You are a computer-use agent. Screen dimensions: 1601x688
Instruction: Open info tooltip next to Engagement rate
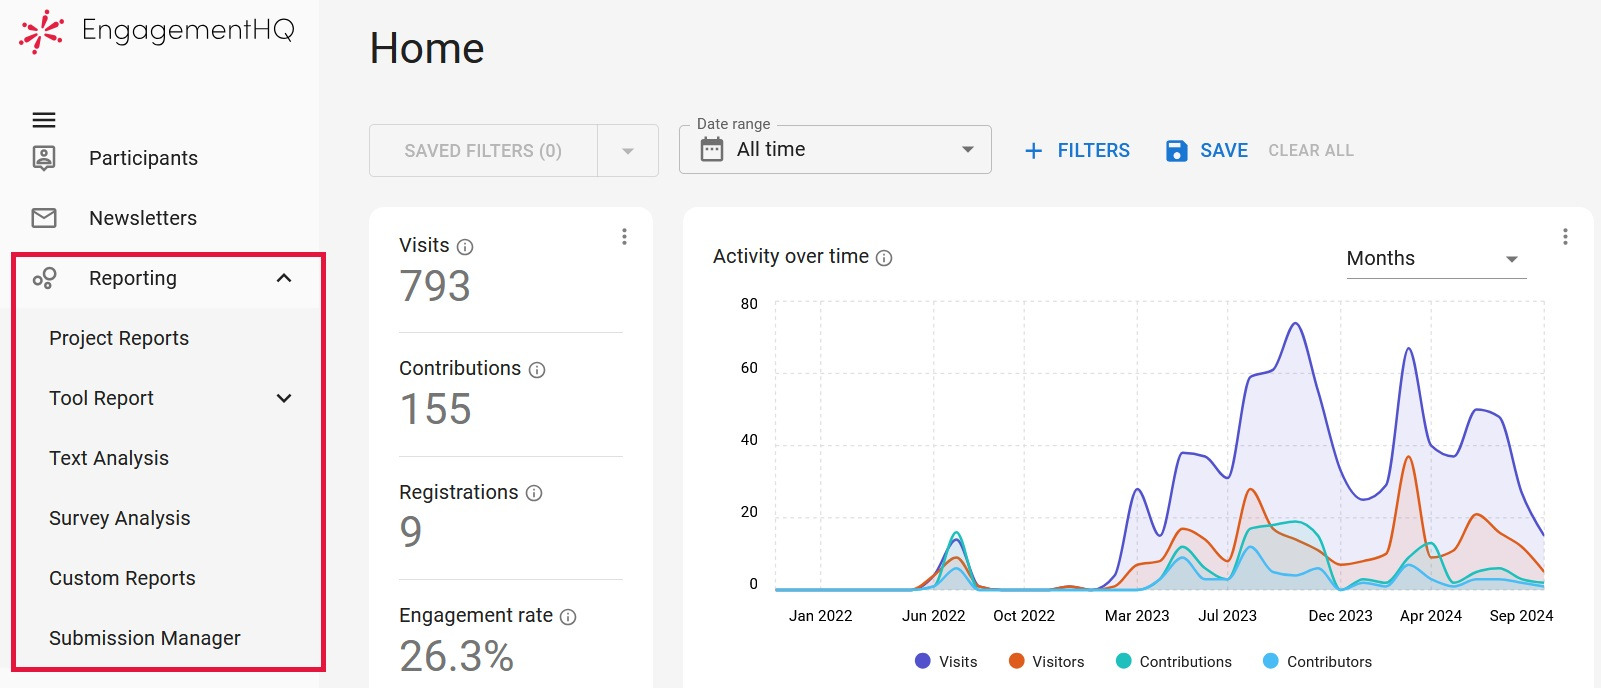(568, 617)
